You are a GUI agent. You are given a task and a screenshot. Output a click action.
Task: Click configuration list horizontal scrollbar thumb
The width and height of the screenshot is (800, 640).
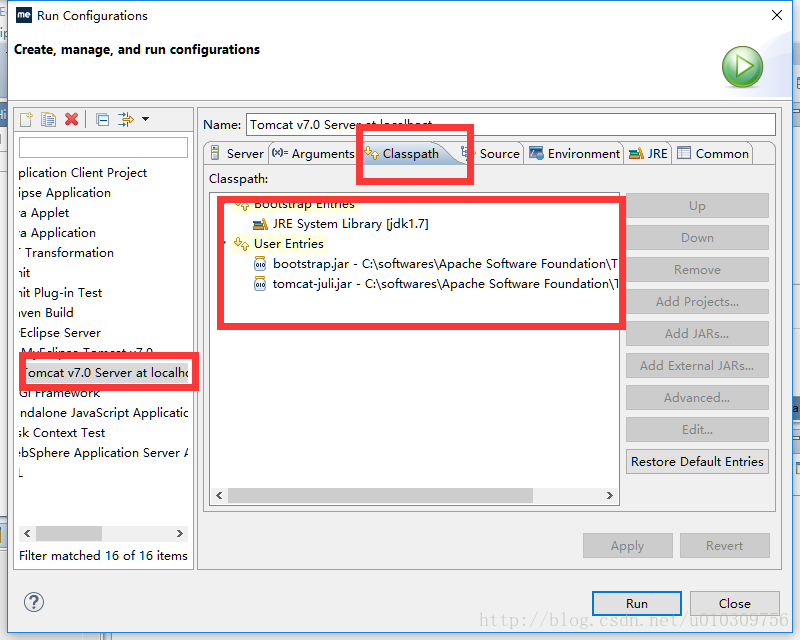[69, 533]
